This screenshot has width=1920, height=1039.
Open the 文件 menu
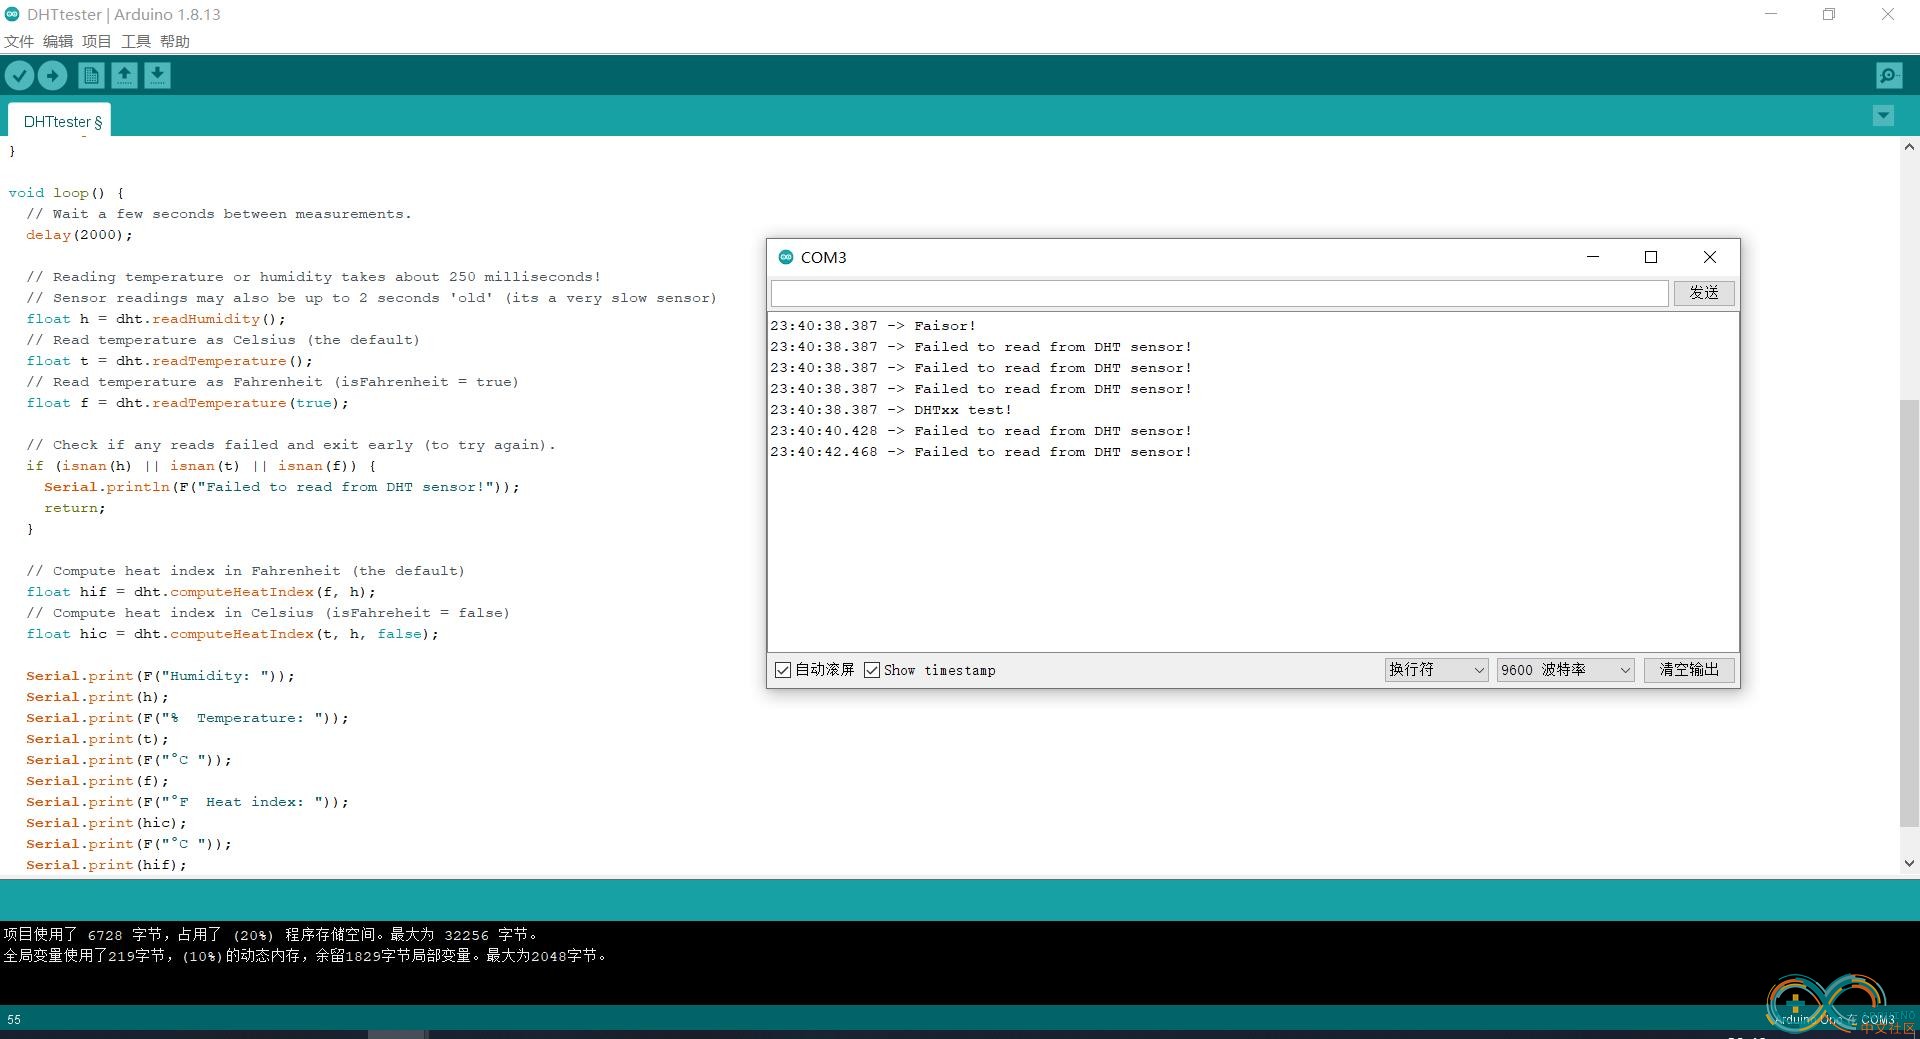(x=19, y=41)
